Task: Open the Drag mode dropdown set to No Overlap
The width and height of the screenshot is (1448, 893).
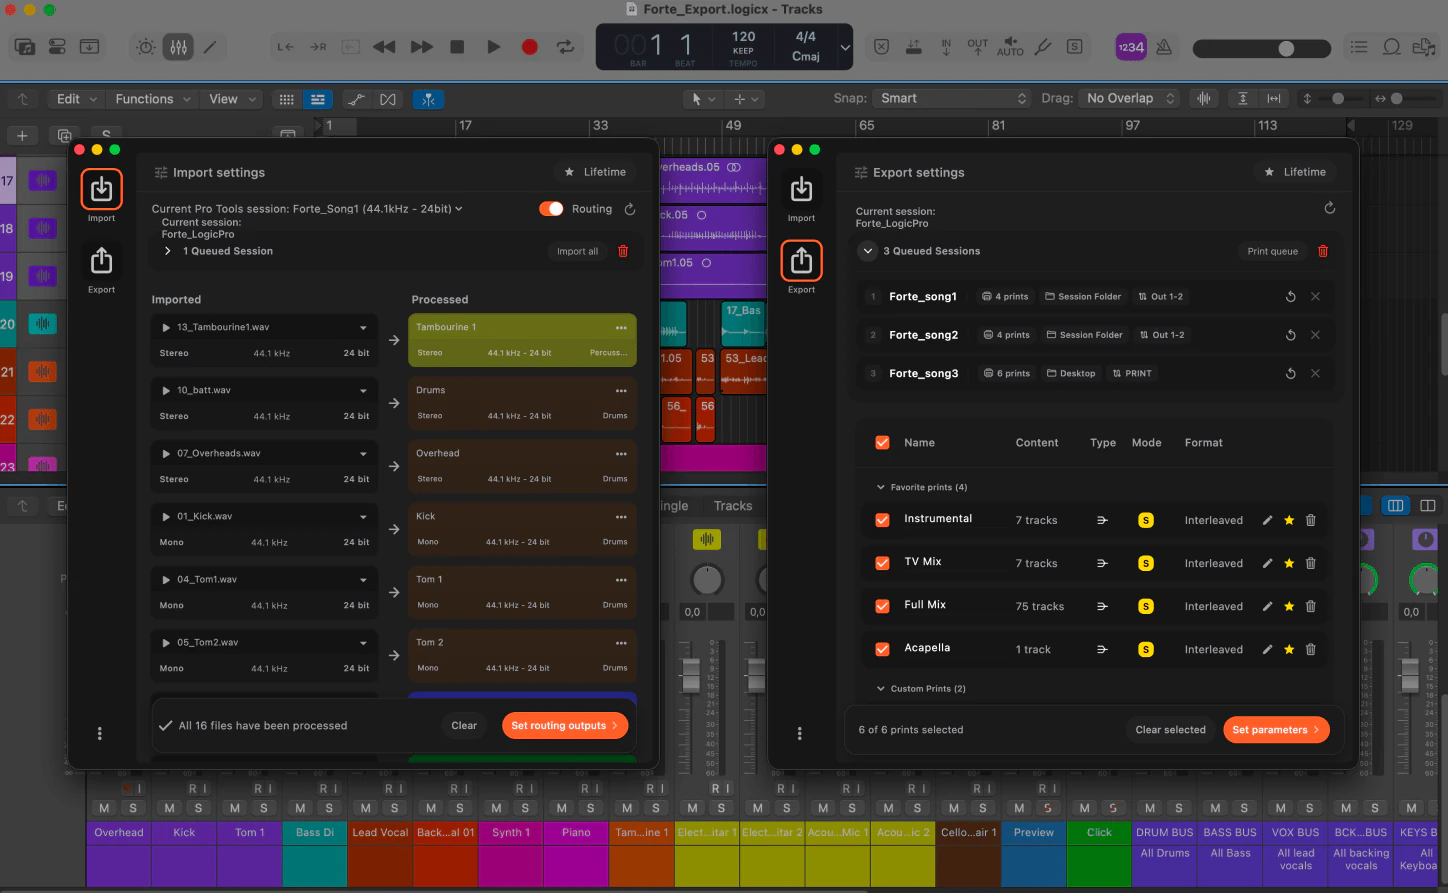Action: [1130, 98]
